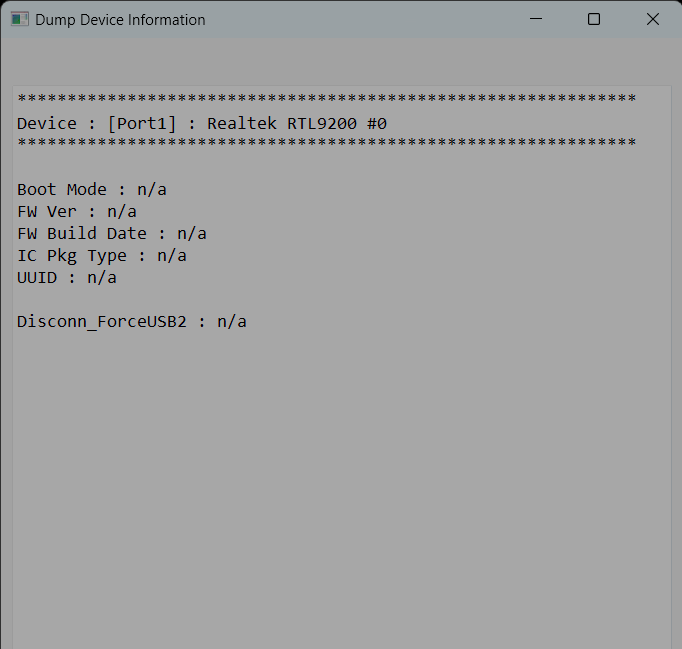
Task: Click the asterisk line above the Device row
Action: (x=327, y=98)
